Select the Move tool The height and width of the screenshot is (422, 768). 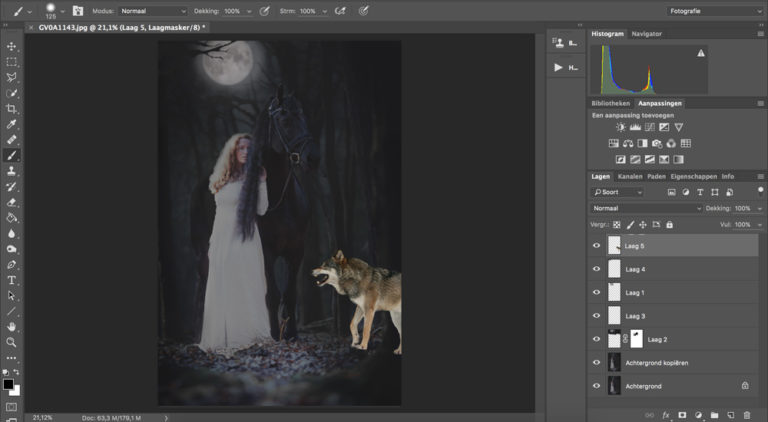(x=12, y=47)
